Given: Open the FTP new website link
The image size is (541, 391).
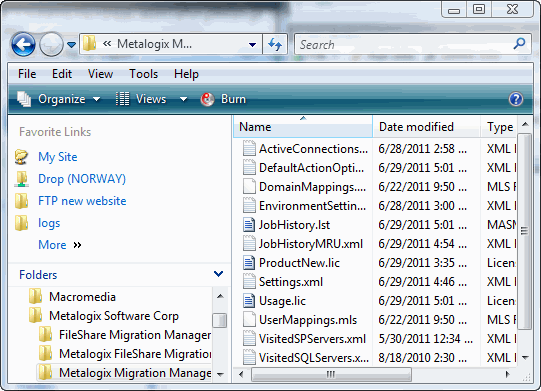Looking at the screenshot, I should pos(82,201).
